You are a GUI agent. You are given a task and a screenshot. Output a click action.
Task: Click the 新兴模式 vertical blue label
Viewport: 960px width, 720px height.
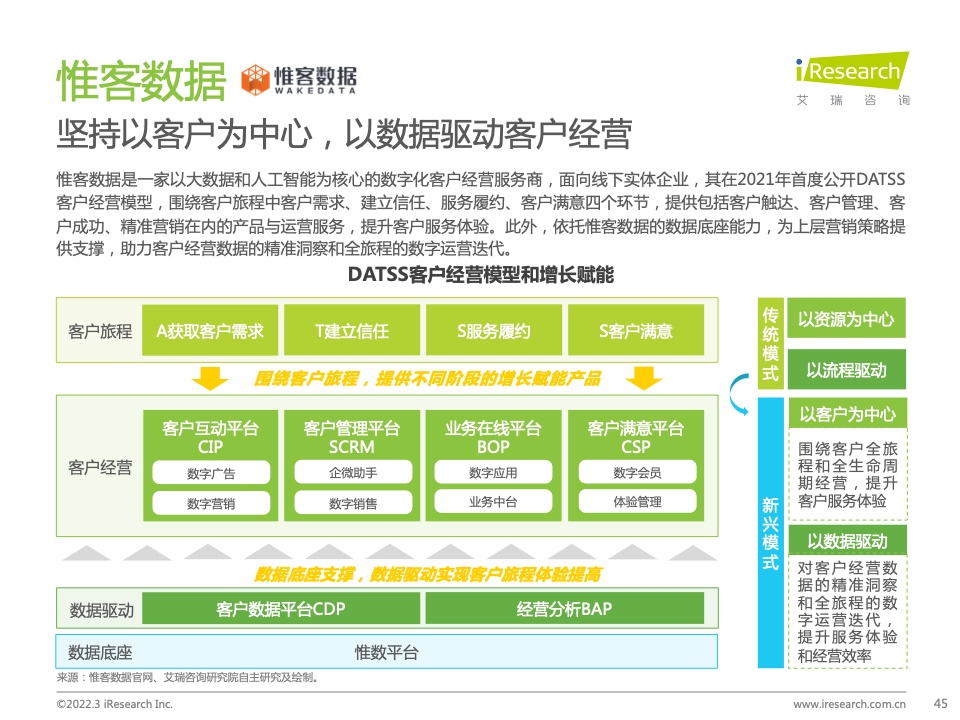click(x=771, y=533)
